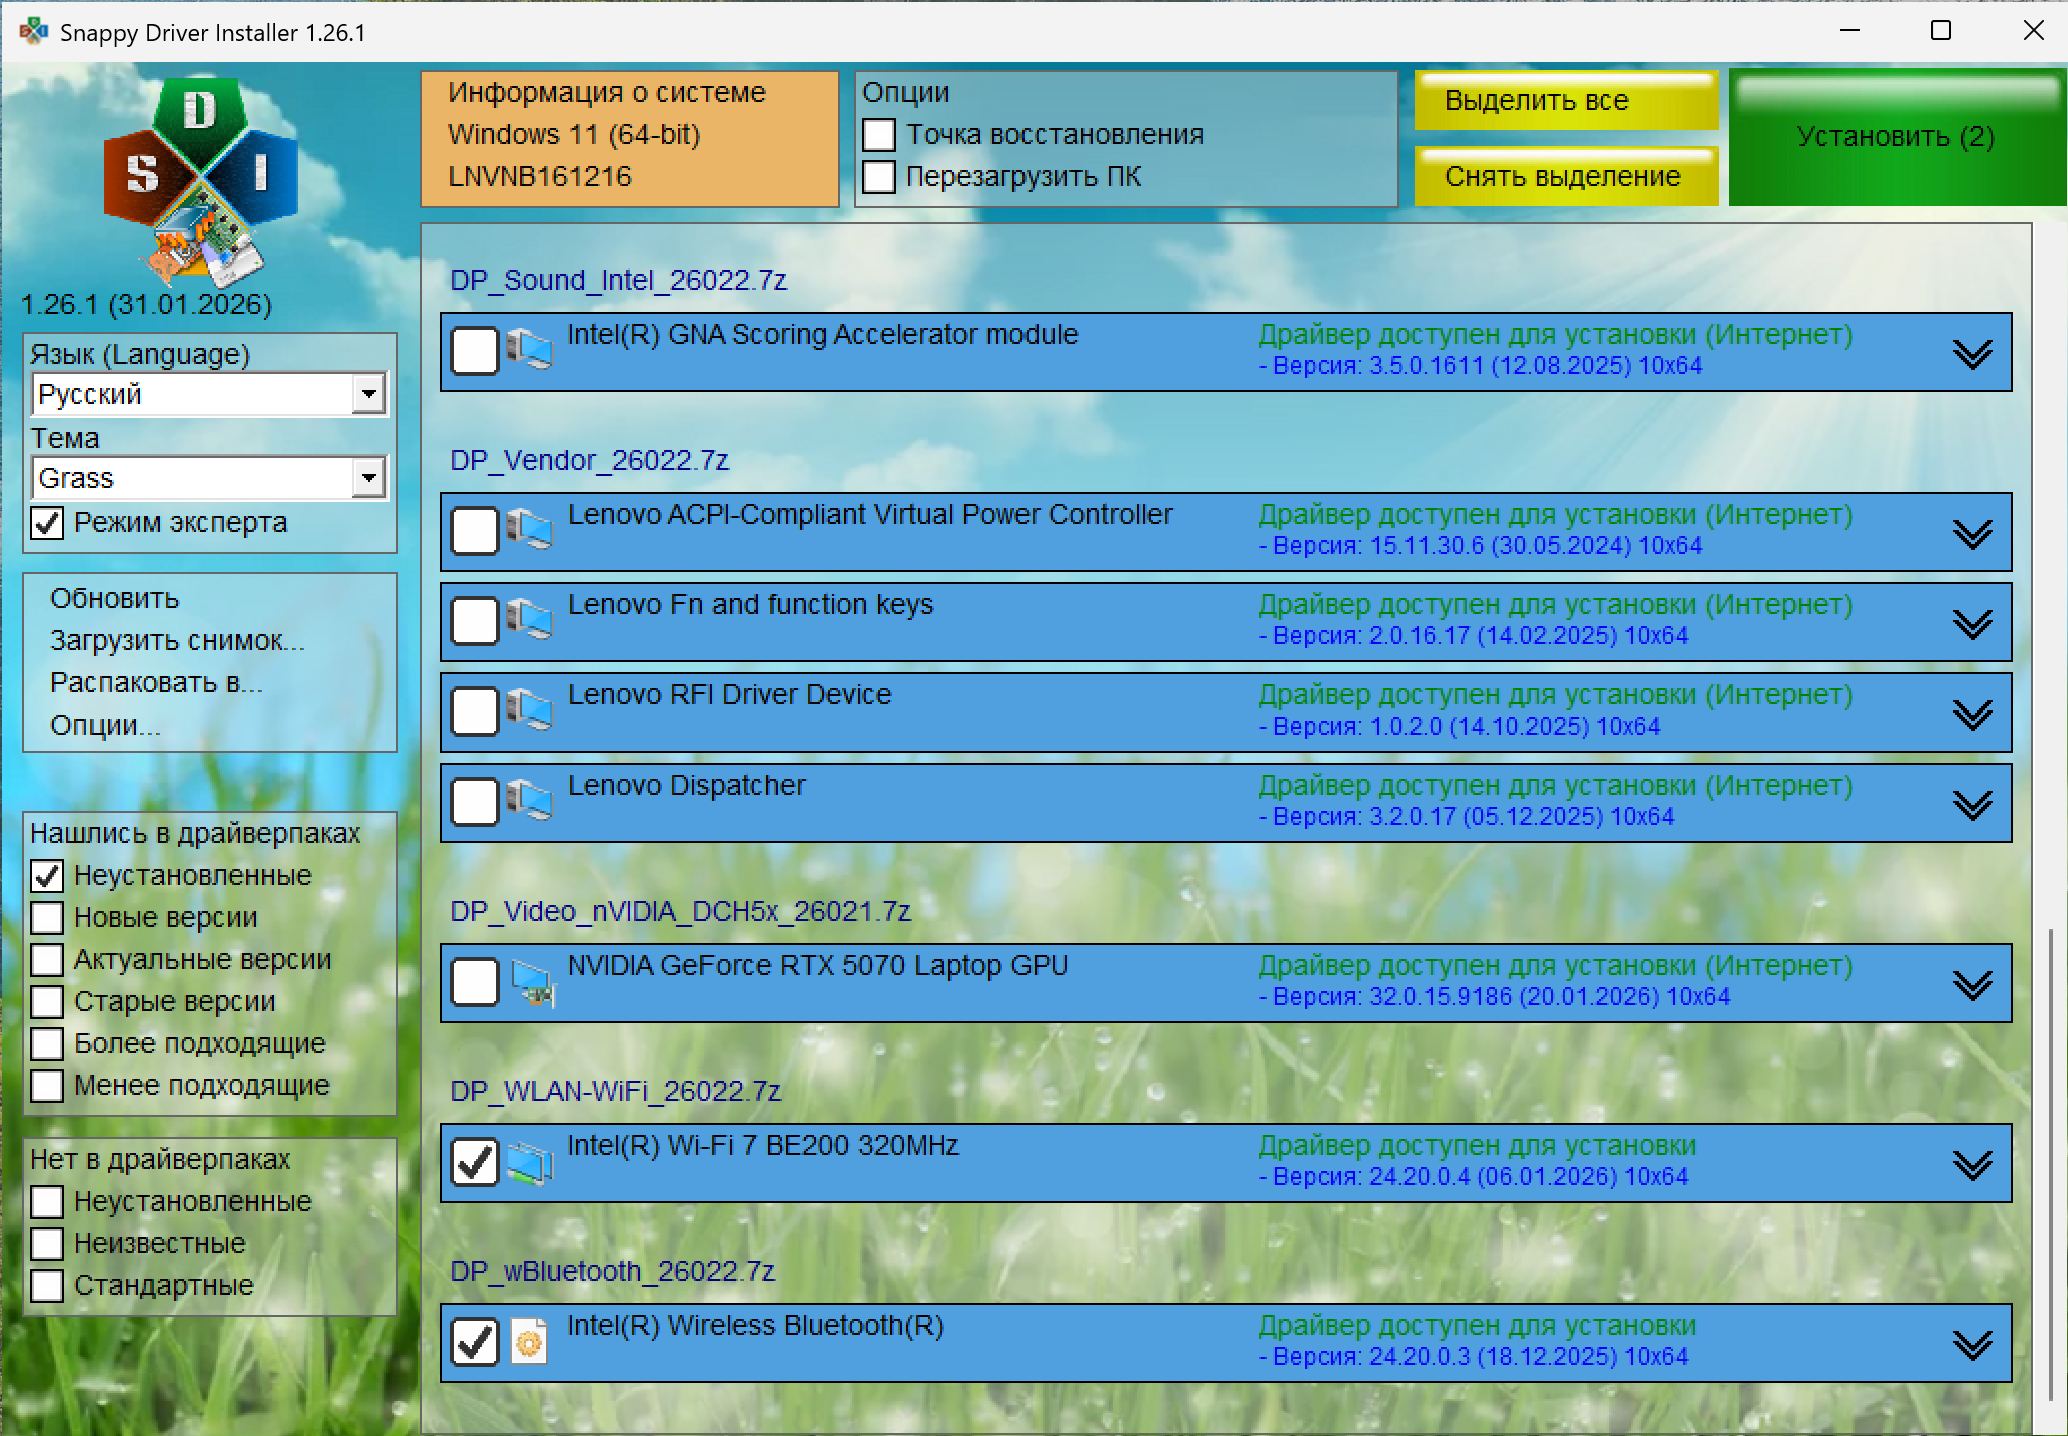Enable the Точка восстановления checkbox

(879, 135)
